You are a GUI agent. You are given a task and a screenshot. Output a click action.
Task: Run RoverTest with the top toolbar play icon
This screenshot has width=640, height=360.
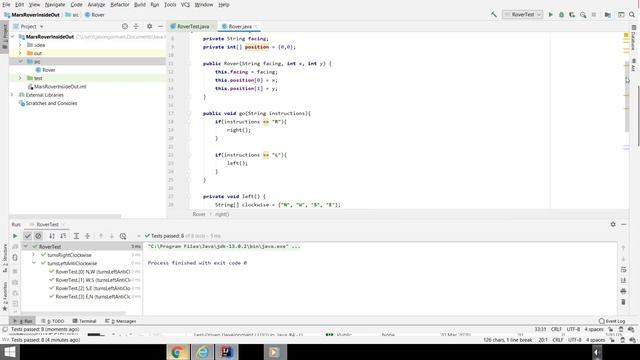[x=550, y=15]
